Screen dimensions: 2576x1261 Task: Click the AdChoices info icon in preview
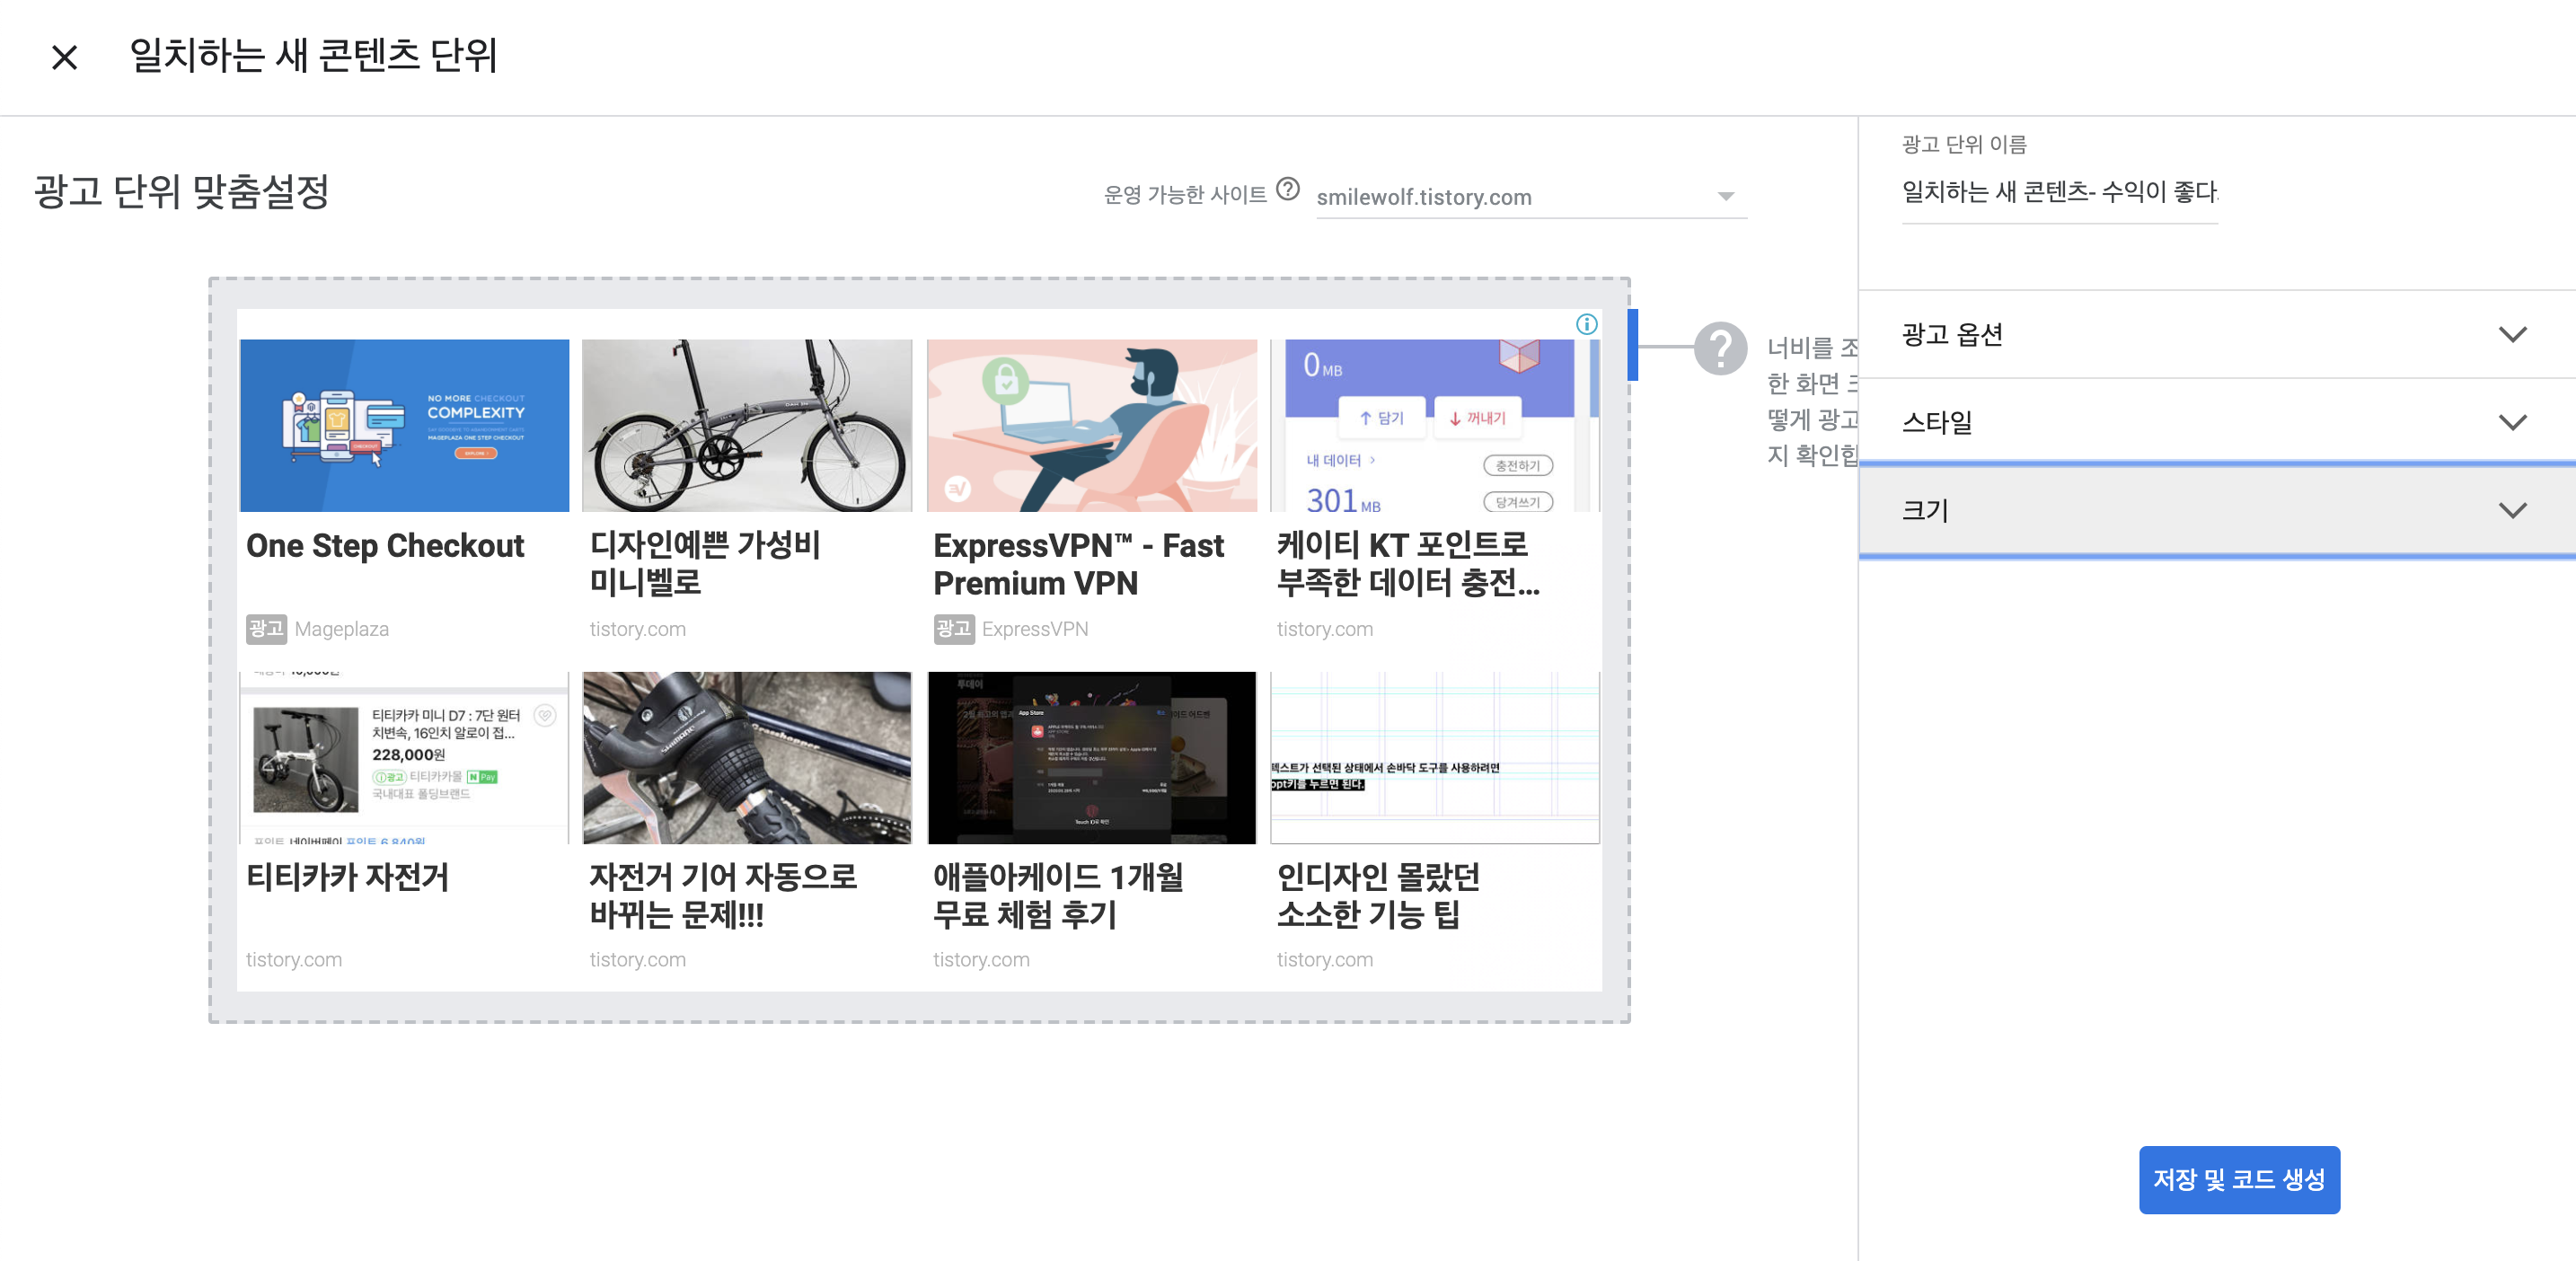pos(1586,324)
